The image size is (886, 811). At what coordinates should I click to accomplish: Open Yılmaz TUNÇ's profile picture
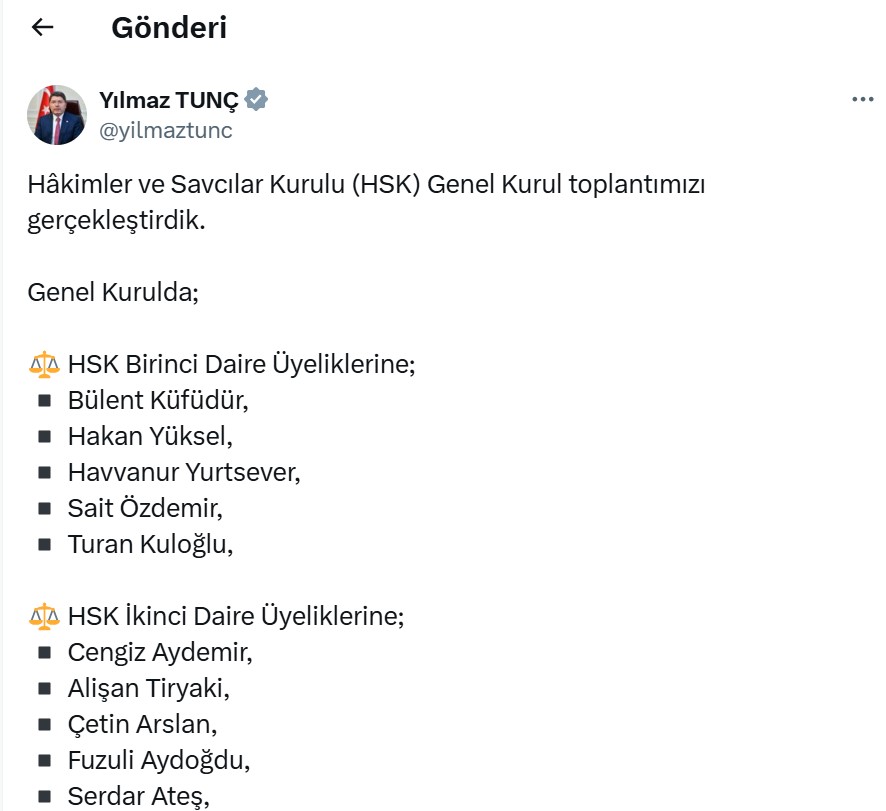(x=57, y=115)
